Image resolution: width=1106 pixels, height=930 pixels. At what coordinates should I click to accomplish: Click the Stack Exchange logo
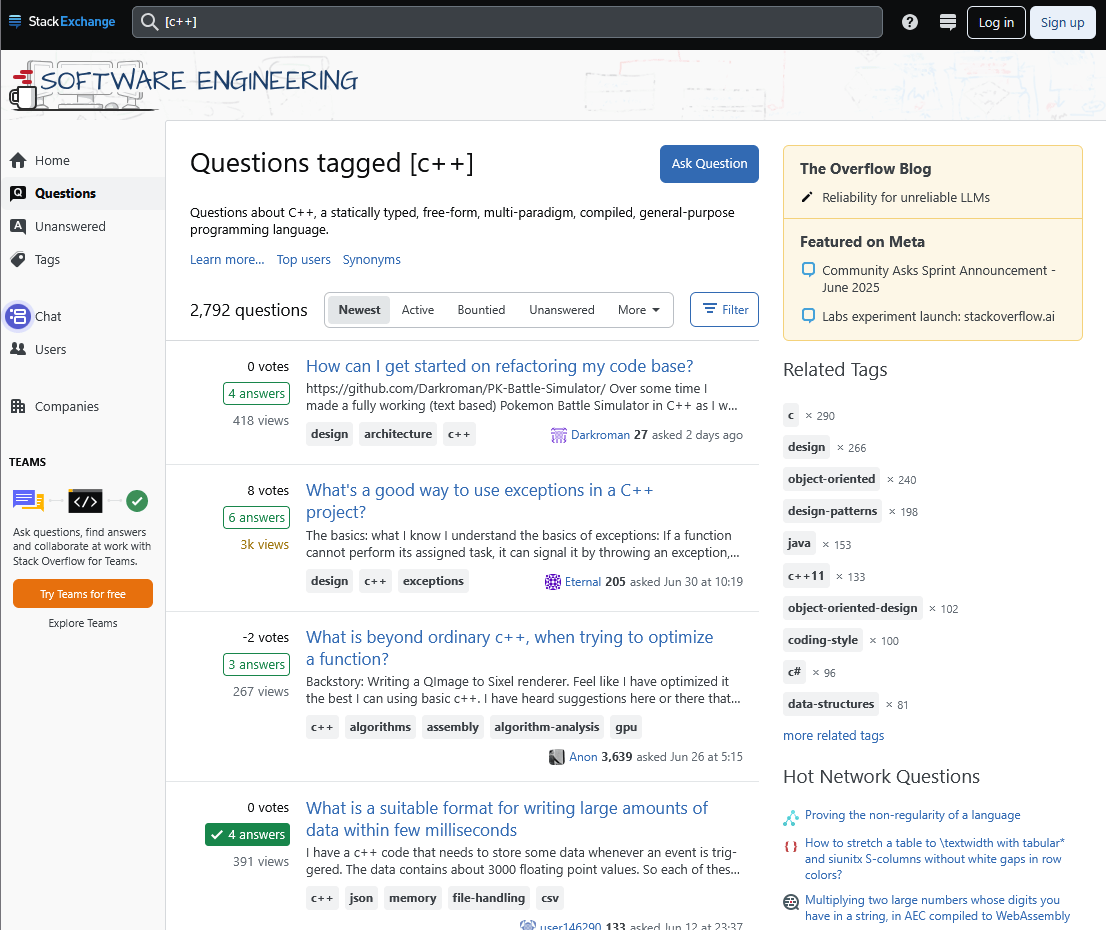[x=62, y=22]
